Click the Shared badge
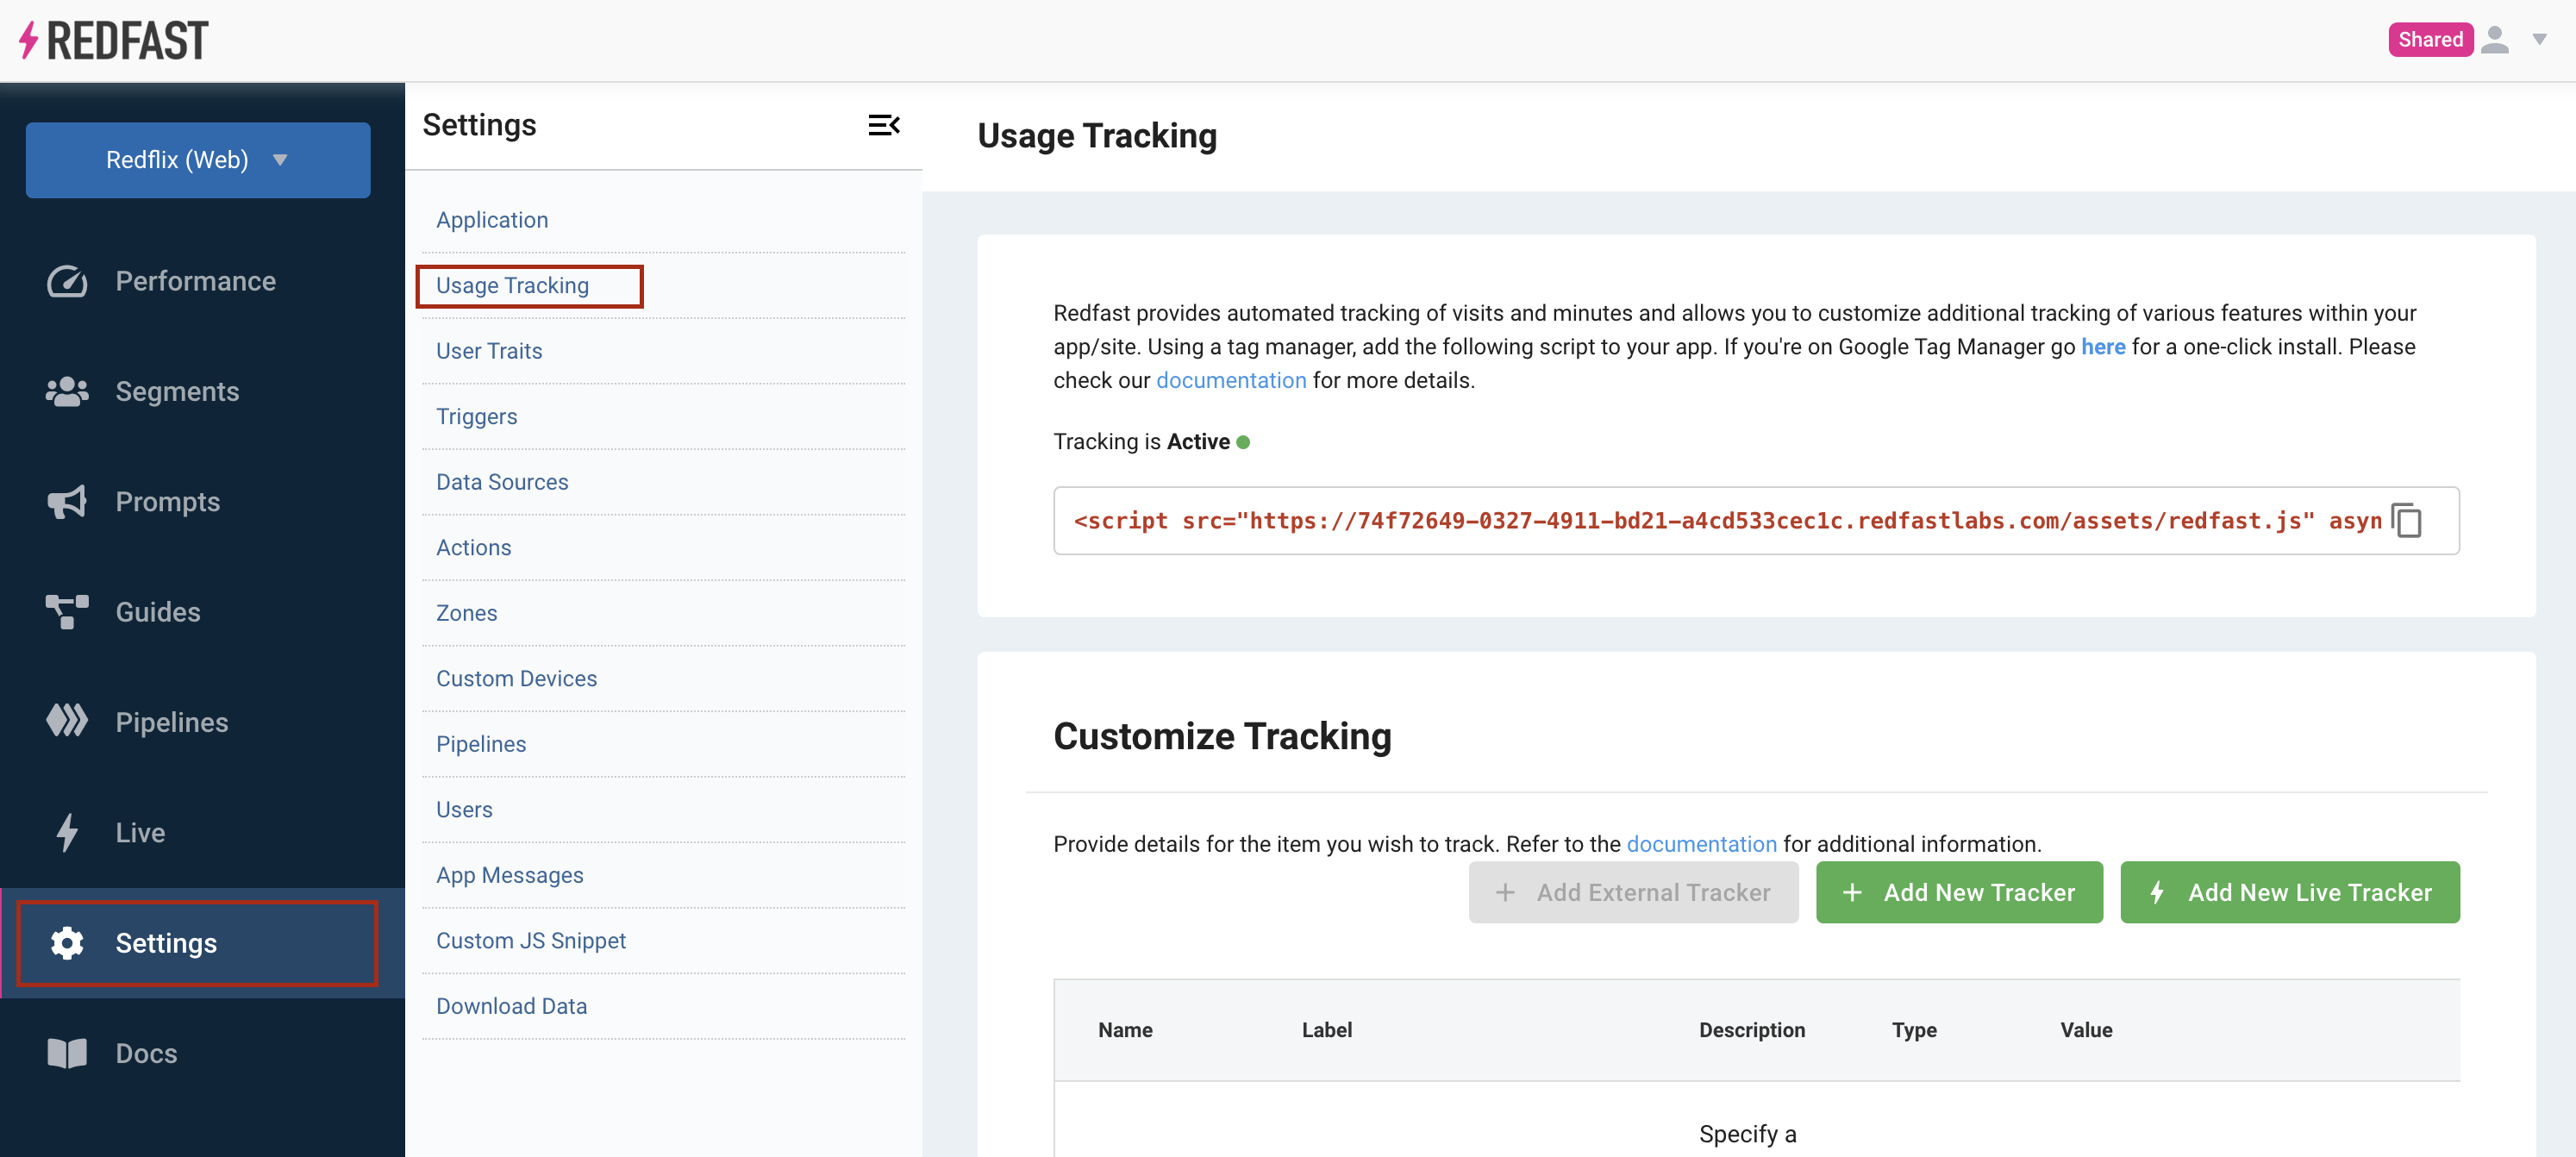The height and width of the screenshot is (1157, 2576). (2430, 40)
